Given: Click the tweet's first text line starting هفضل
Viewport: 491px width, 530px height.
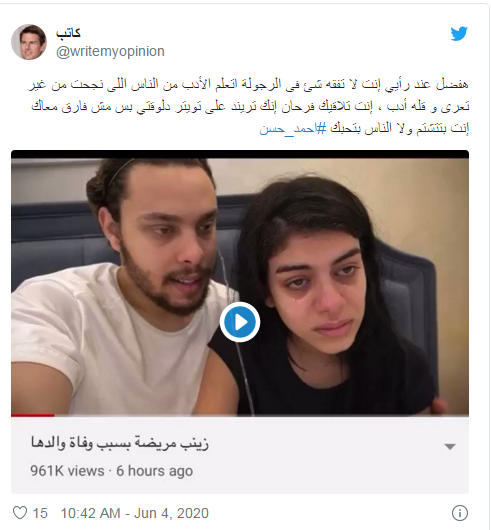Looking at the screenshot, I should (x=248, y=84).
